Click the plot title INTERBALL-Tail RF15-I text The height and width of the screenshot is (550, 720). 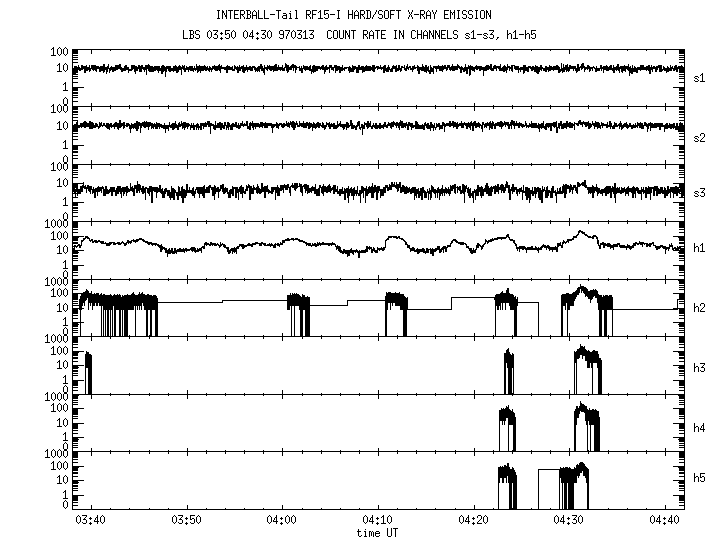(x=367, y=15)
